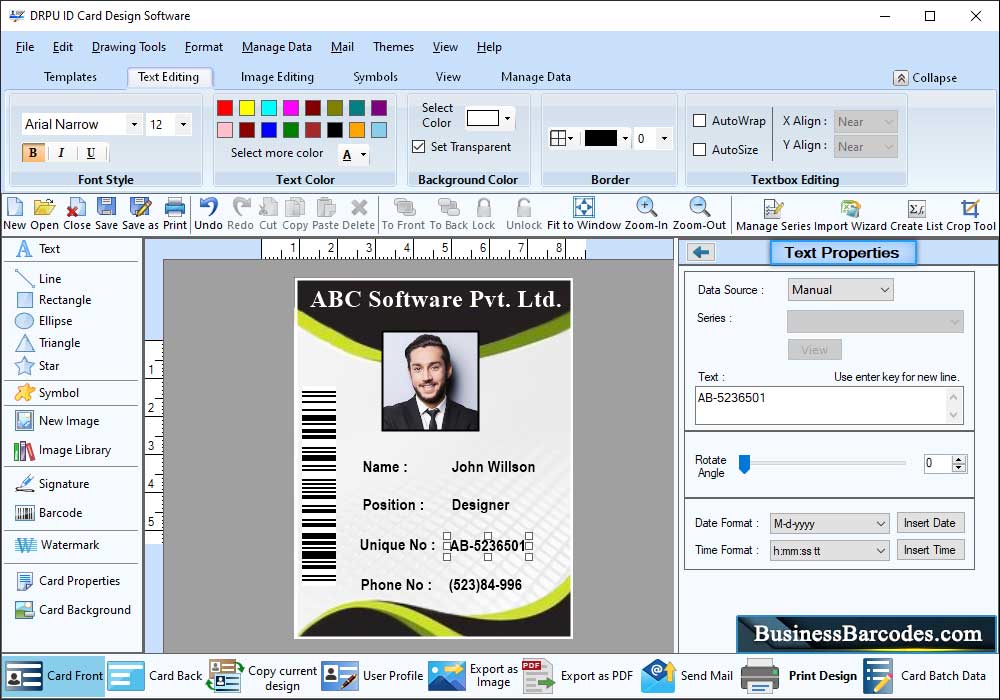Open the Arial Narrow font dropdown
This screenshot has height=700, width=1000.
click(134, 124)
